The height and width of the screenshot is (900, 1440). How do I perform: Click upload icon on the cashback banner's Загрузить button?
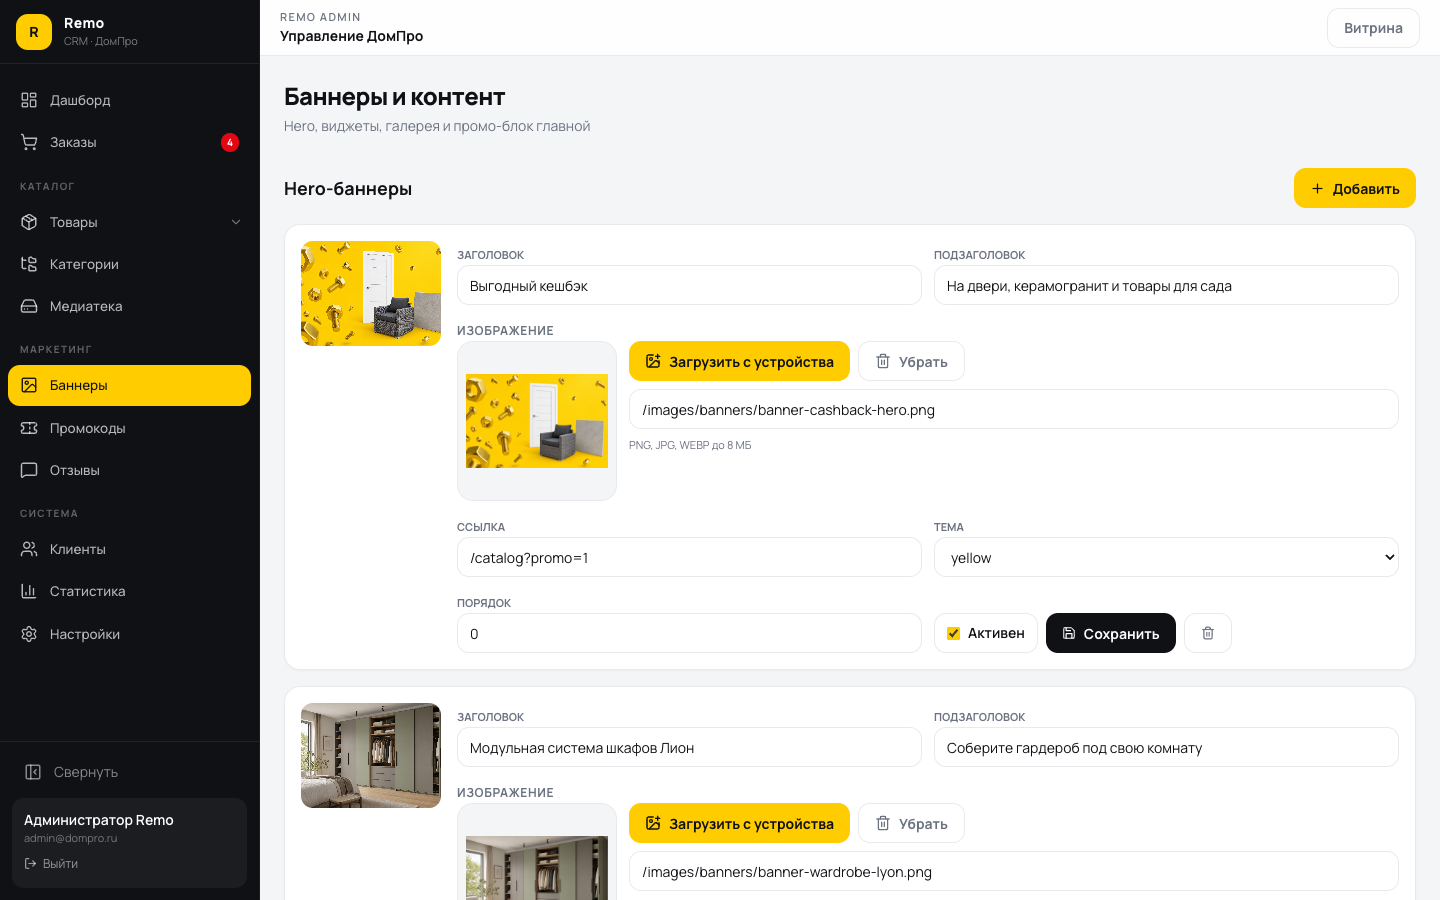click(653, 361)
